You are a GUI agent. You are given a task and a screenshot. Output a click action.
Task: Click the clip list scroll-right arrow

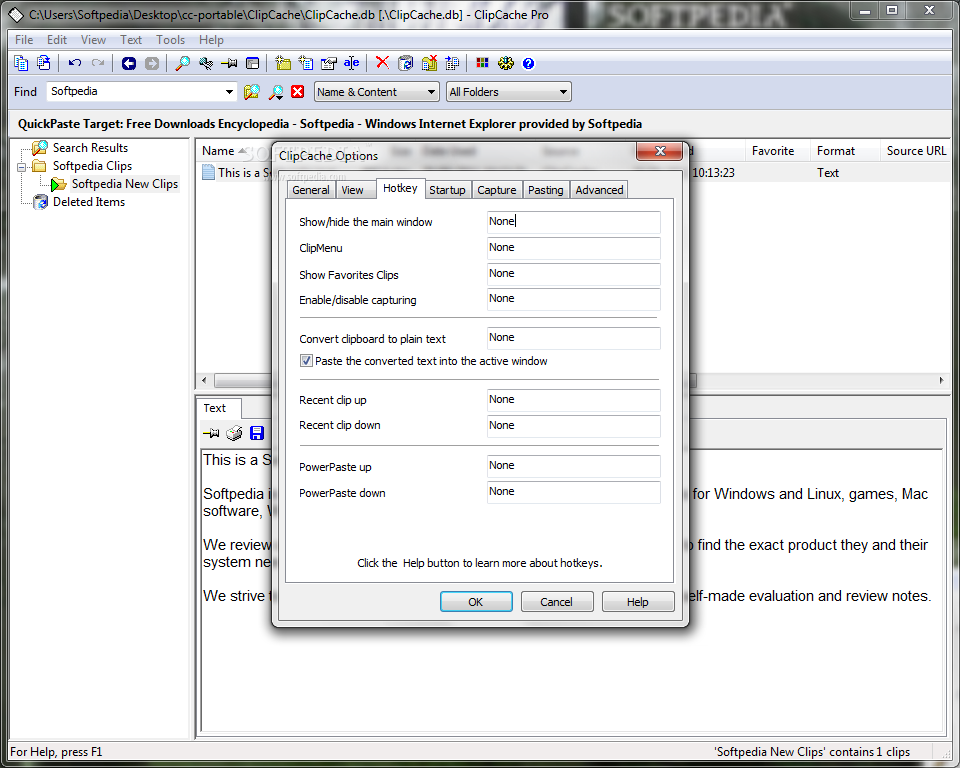tap(941, 380)
